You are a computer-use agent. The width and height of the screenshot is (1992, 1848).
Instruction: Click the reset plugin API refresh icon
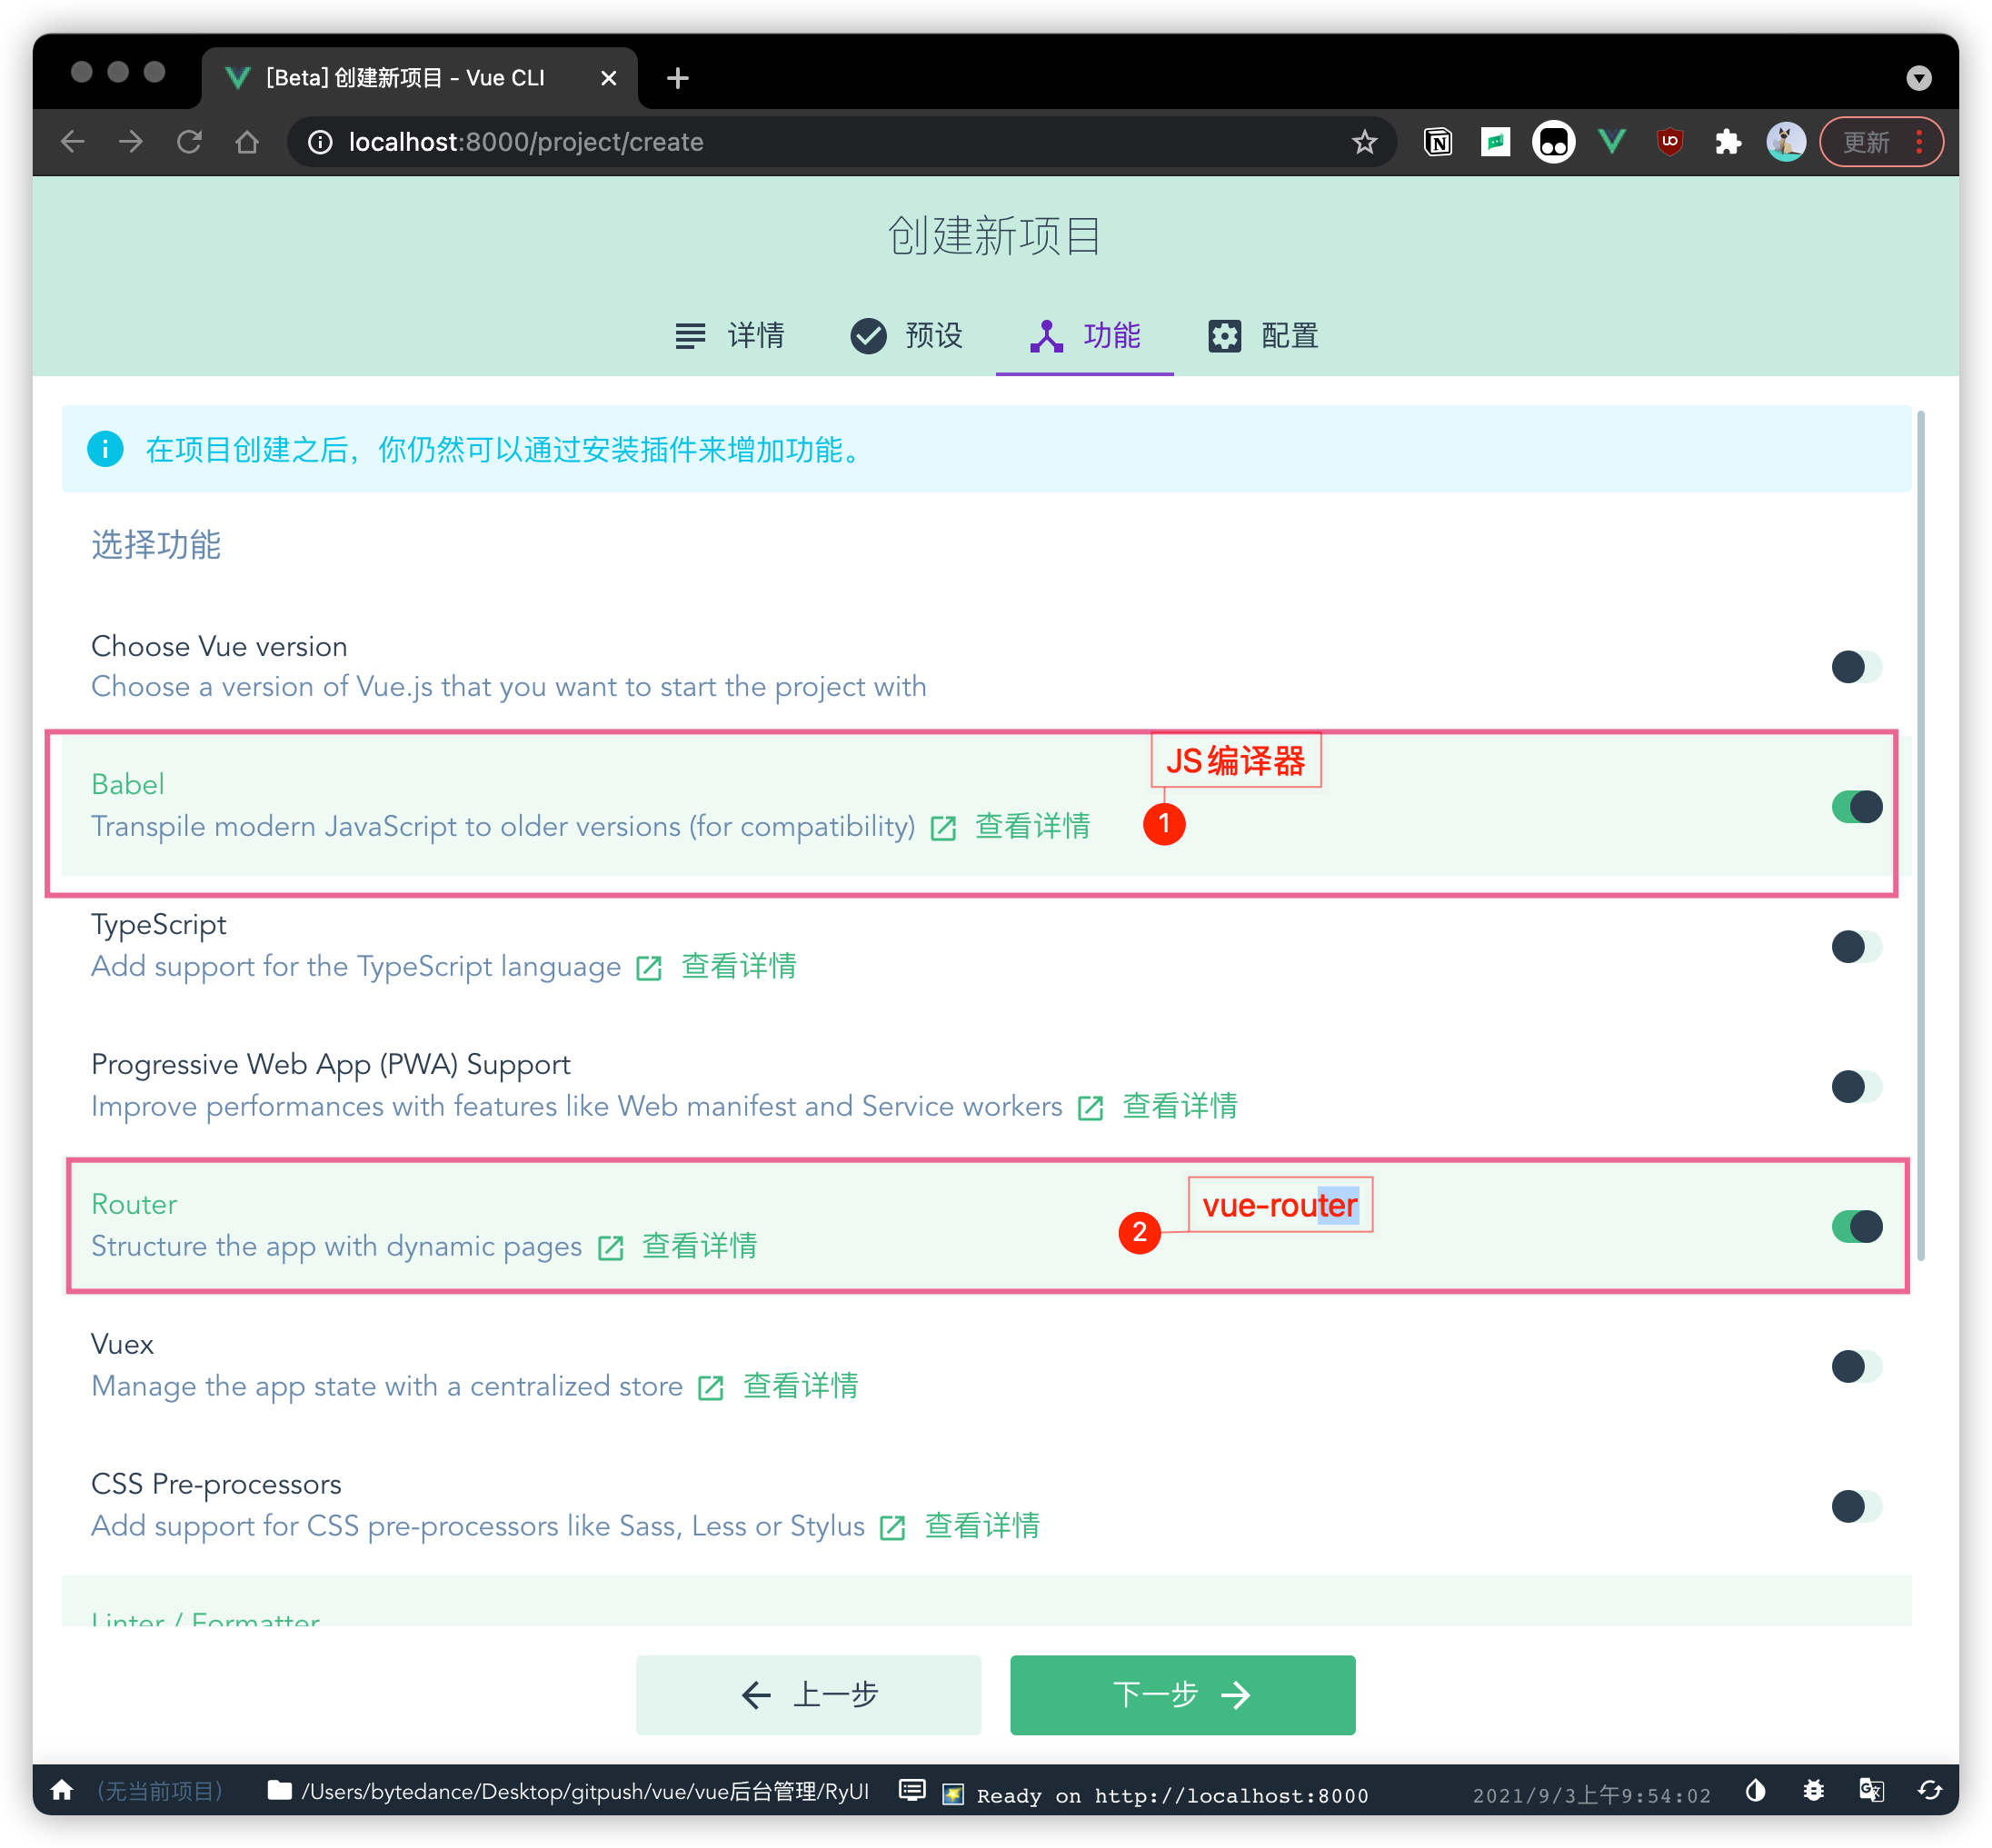tap(1929, 1790)
